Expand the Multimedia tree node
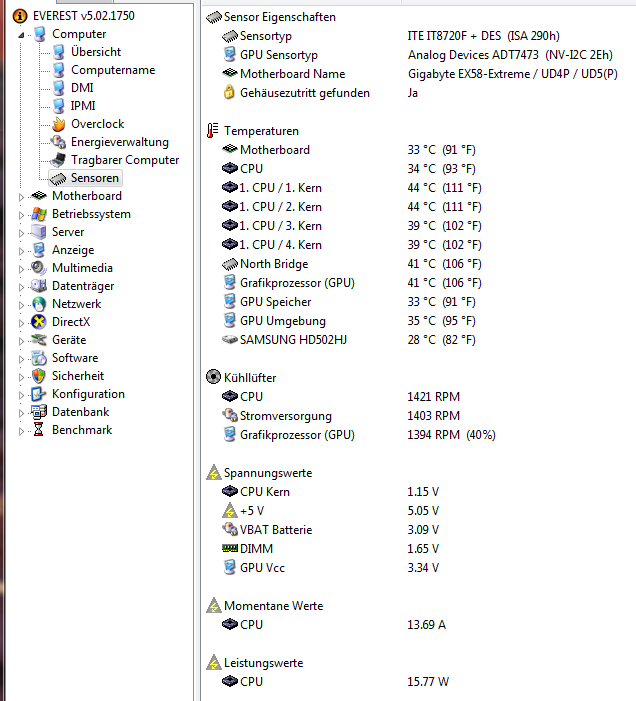This screenshot has width=636, height=701. (21, 269)
